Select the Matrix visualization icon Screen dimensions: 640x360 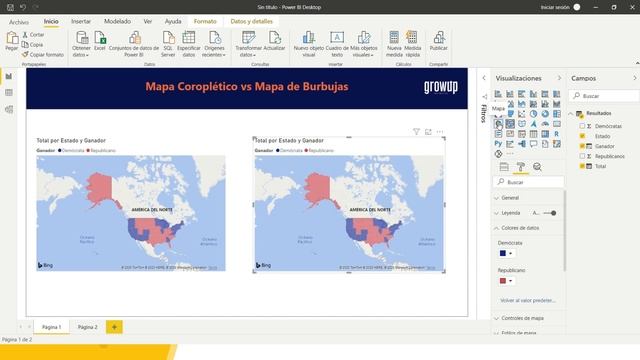click(545, 134)
